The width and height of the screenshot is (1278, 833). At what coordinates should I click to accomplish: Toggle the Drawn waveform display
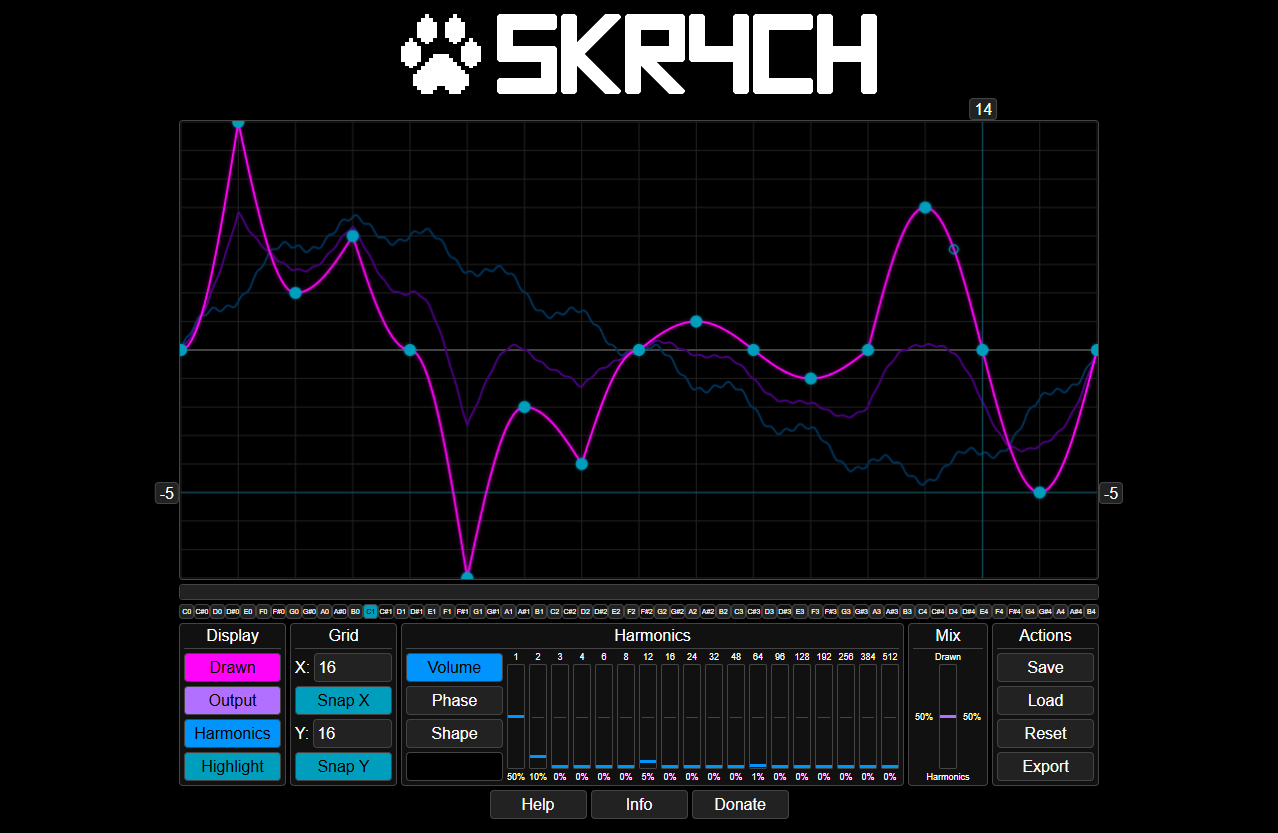(232, 667)
